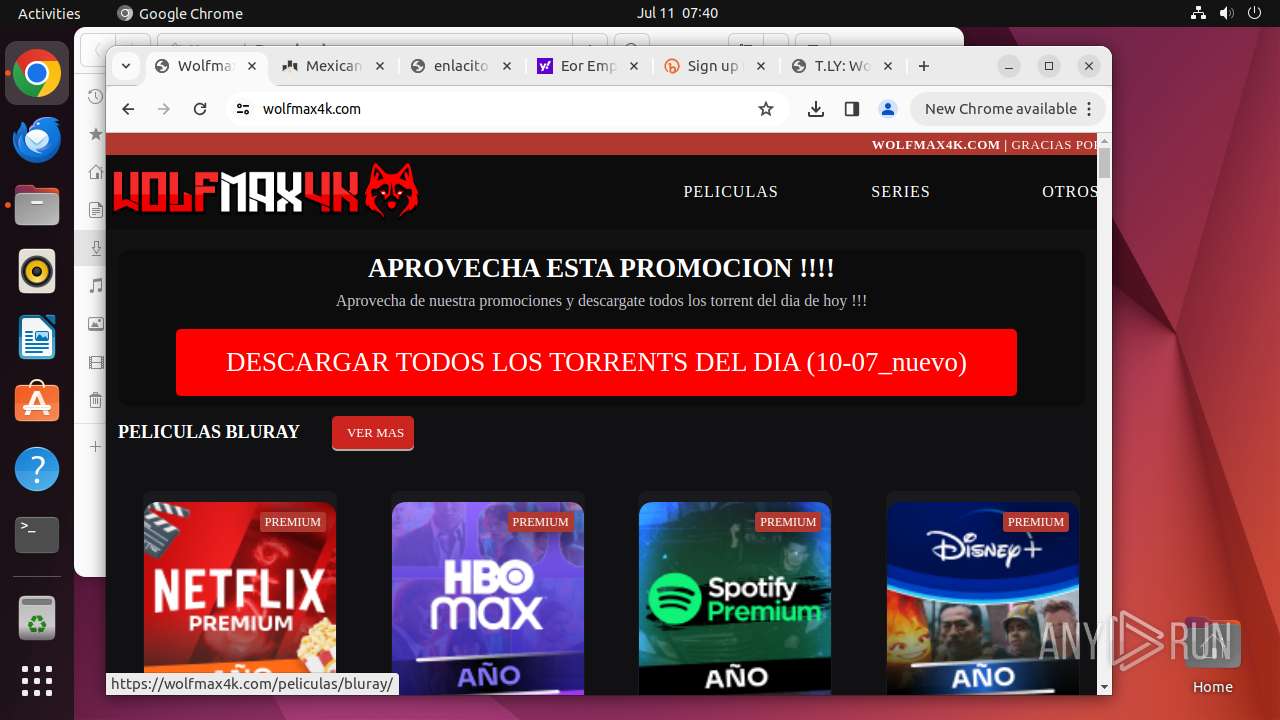Close the Eor Emp tab
The width and height of the screenshot is (1280, 720).
[634, 66]
